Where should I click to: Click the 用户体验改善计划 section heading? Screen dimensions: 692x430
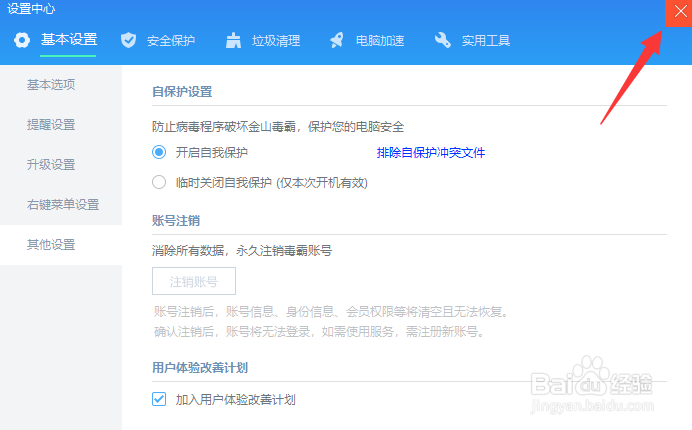pos(200,367)
